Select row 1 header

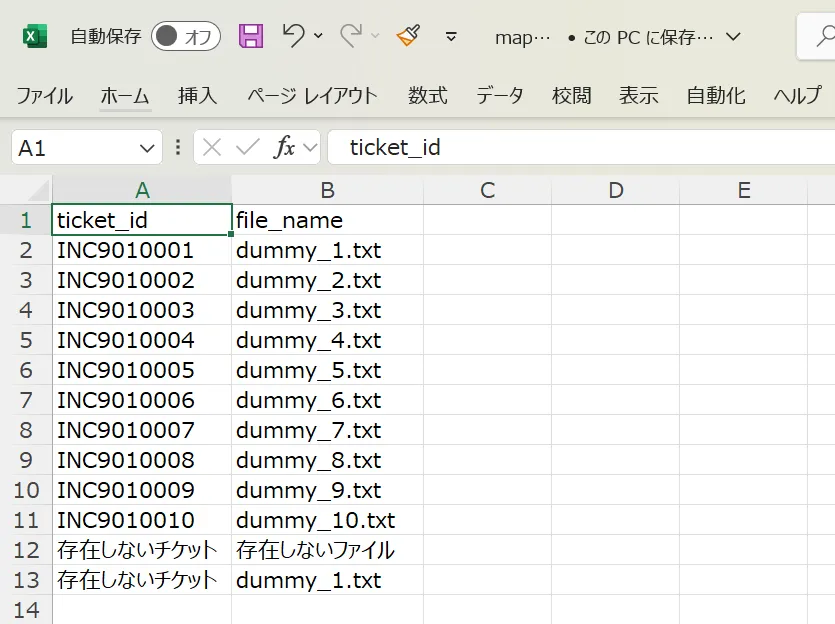(x=26, y=220)
